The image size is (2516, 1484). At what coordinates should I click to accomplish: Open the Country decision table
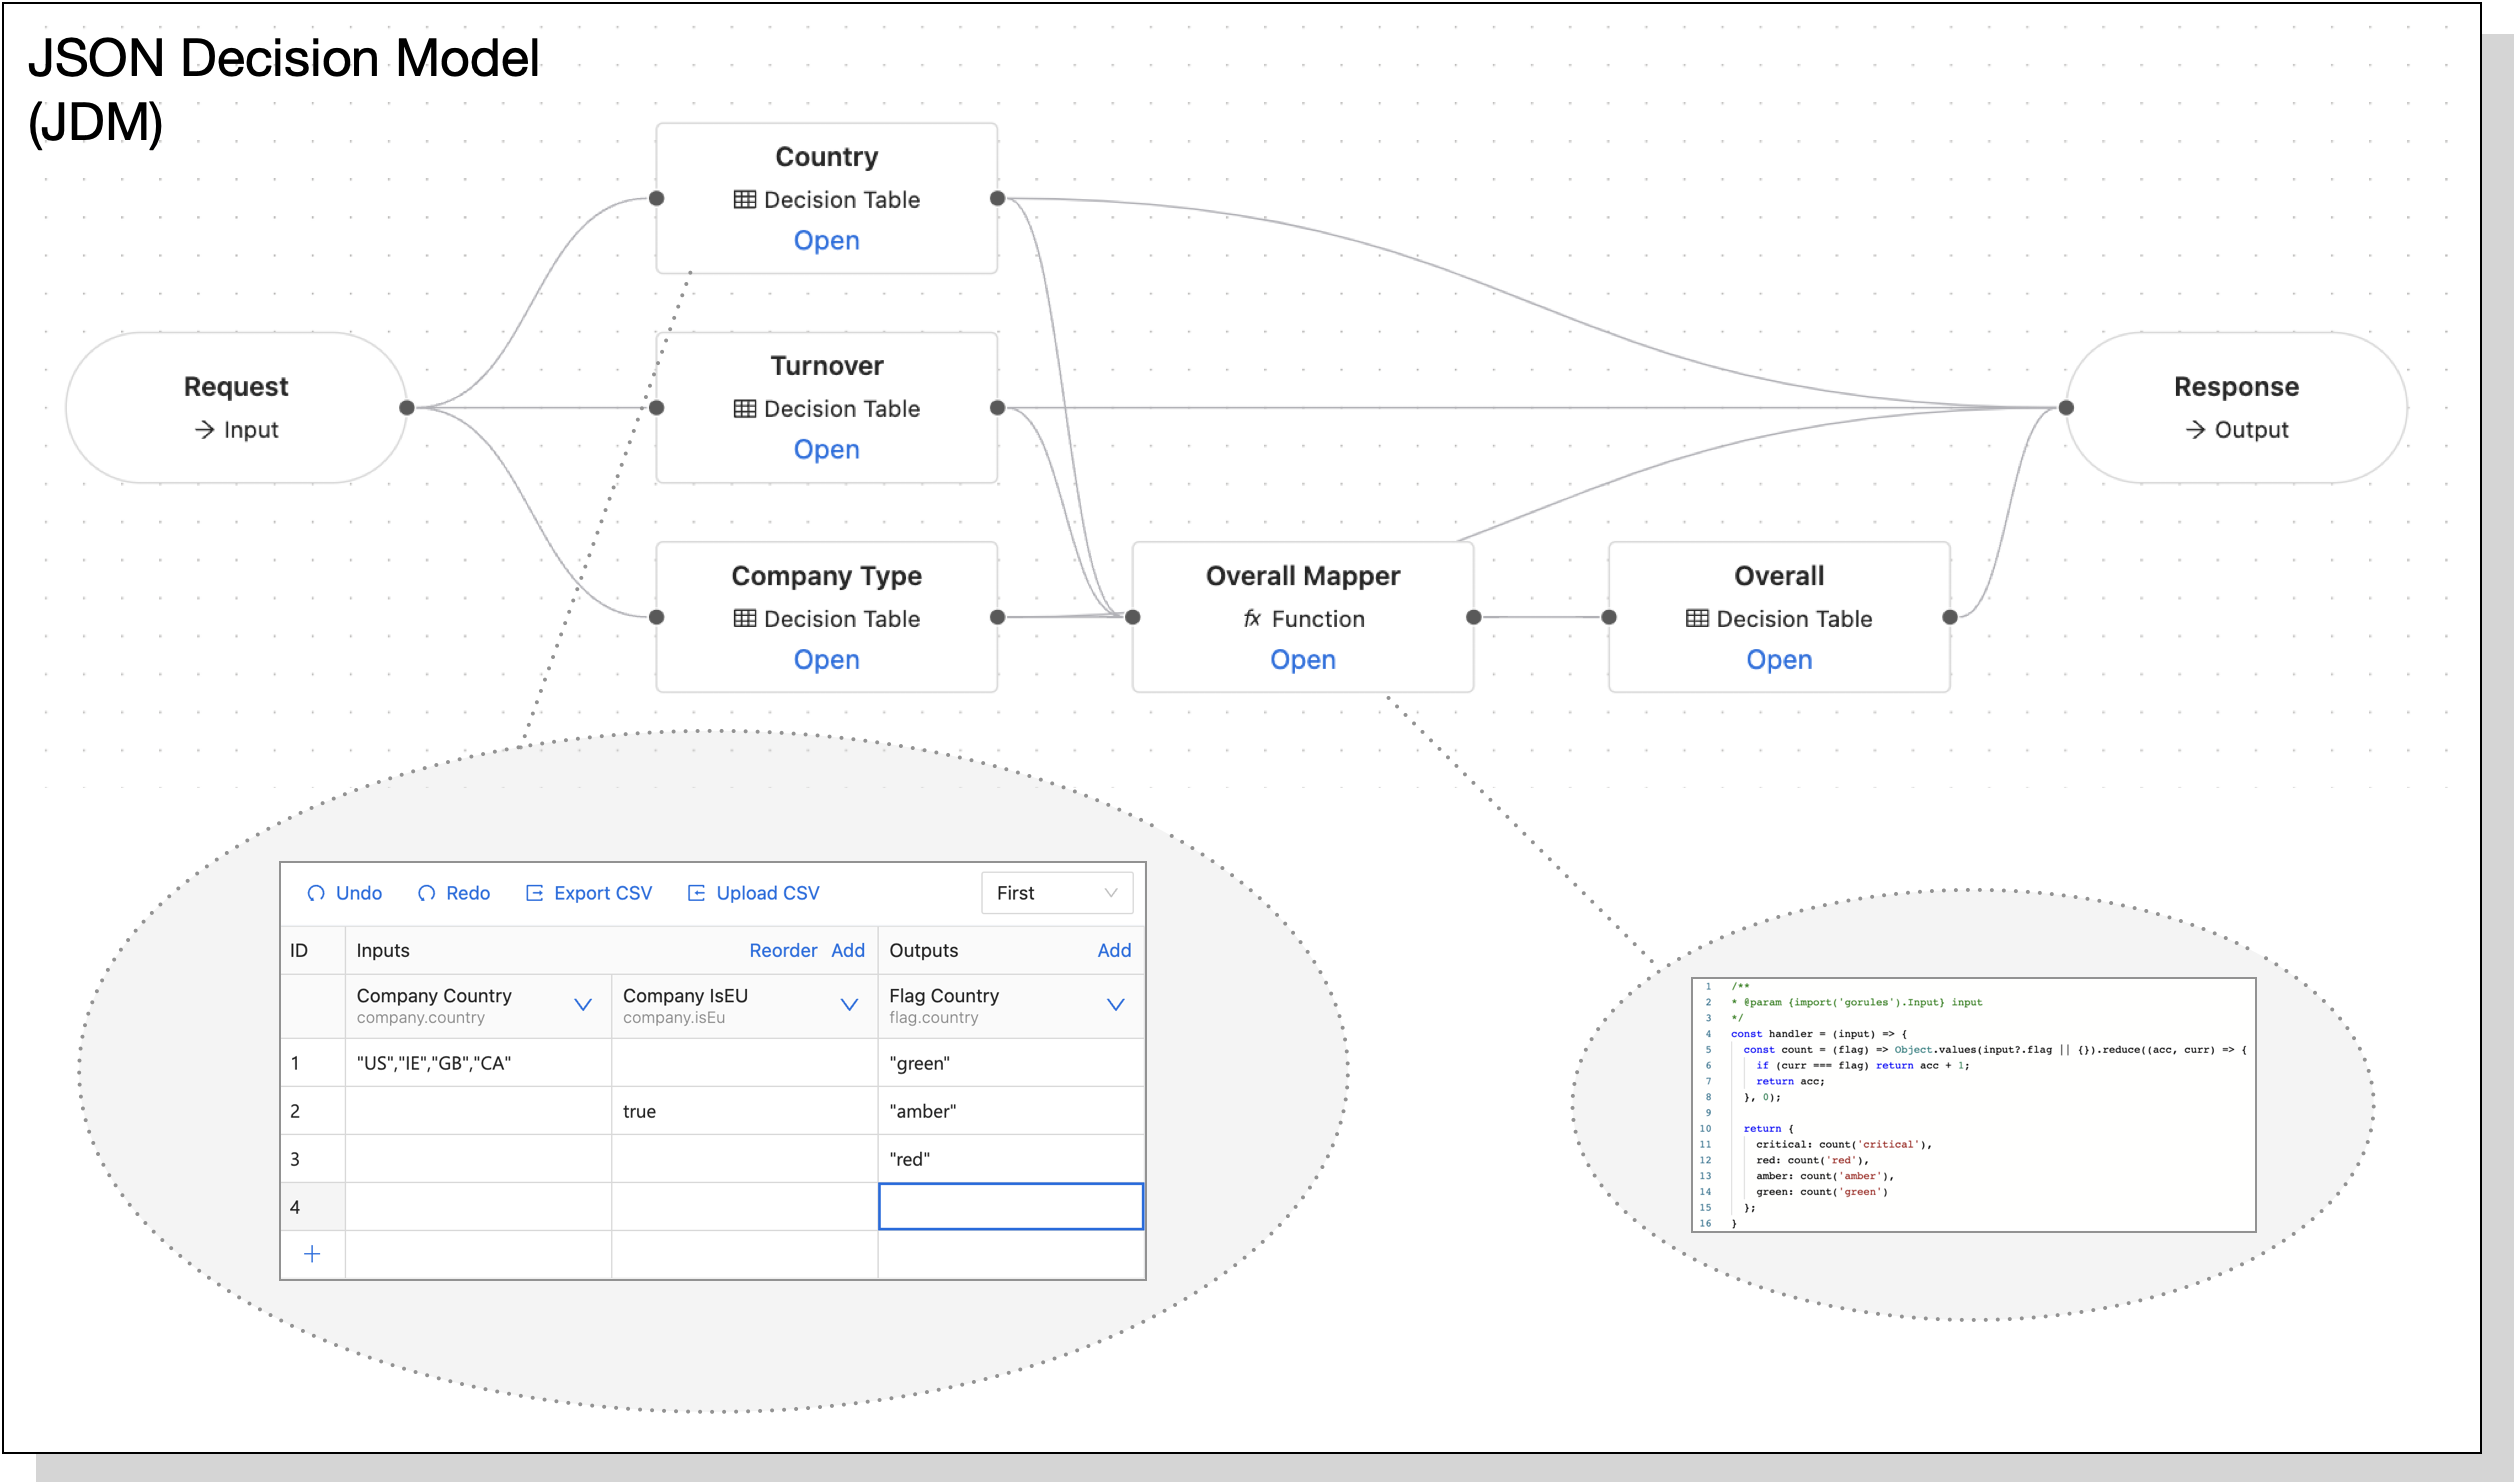point(826,240)
